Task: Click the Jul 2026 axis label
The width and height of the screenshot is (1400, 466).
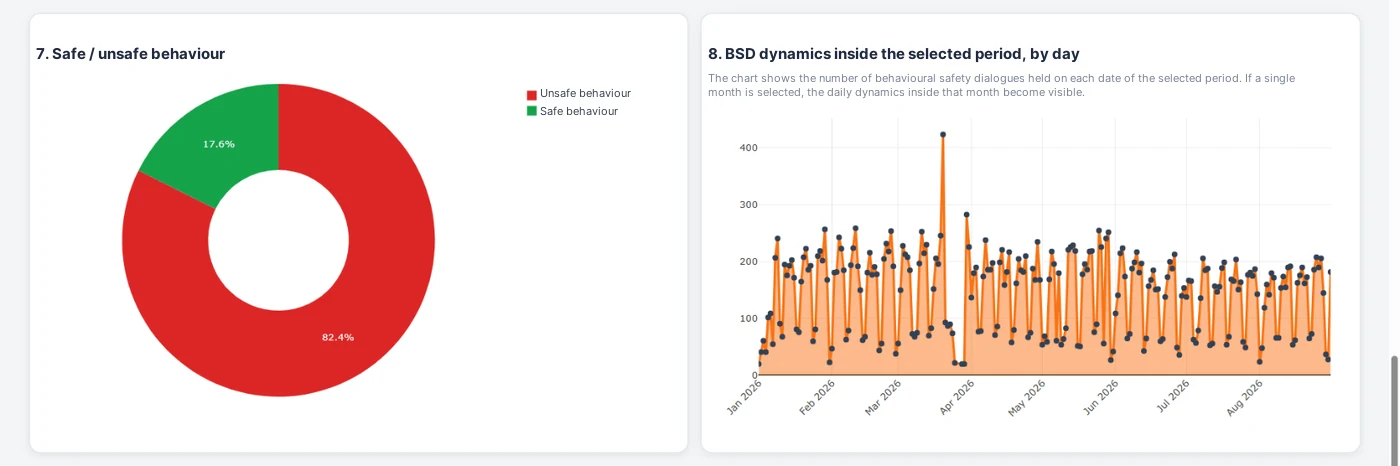Action: click(x=1171, y=397)
